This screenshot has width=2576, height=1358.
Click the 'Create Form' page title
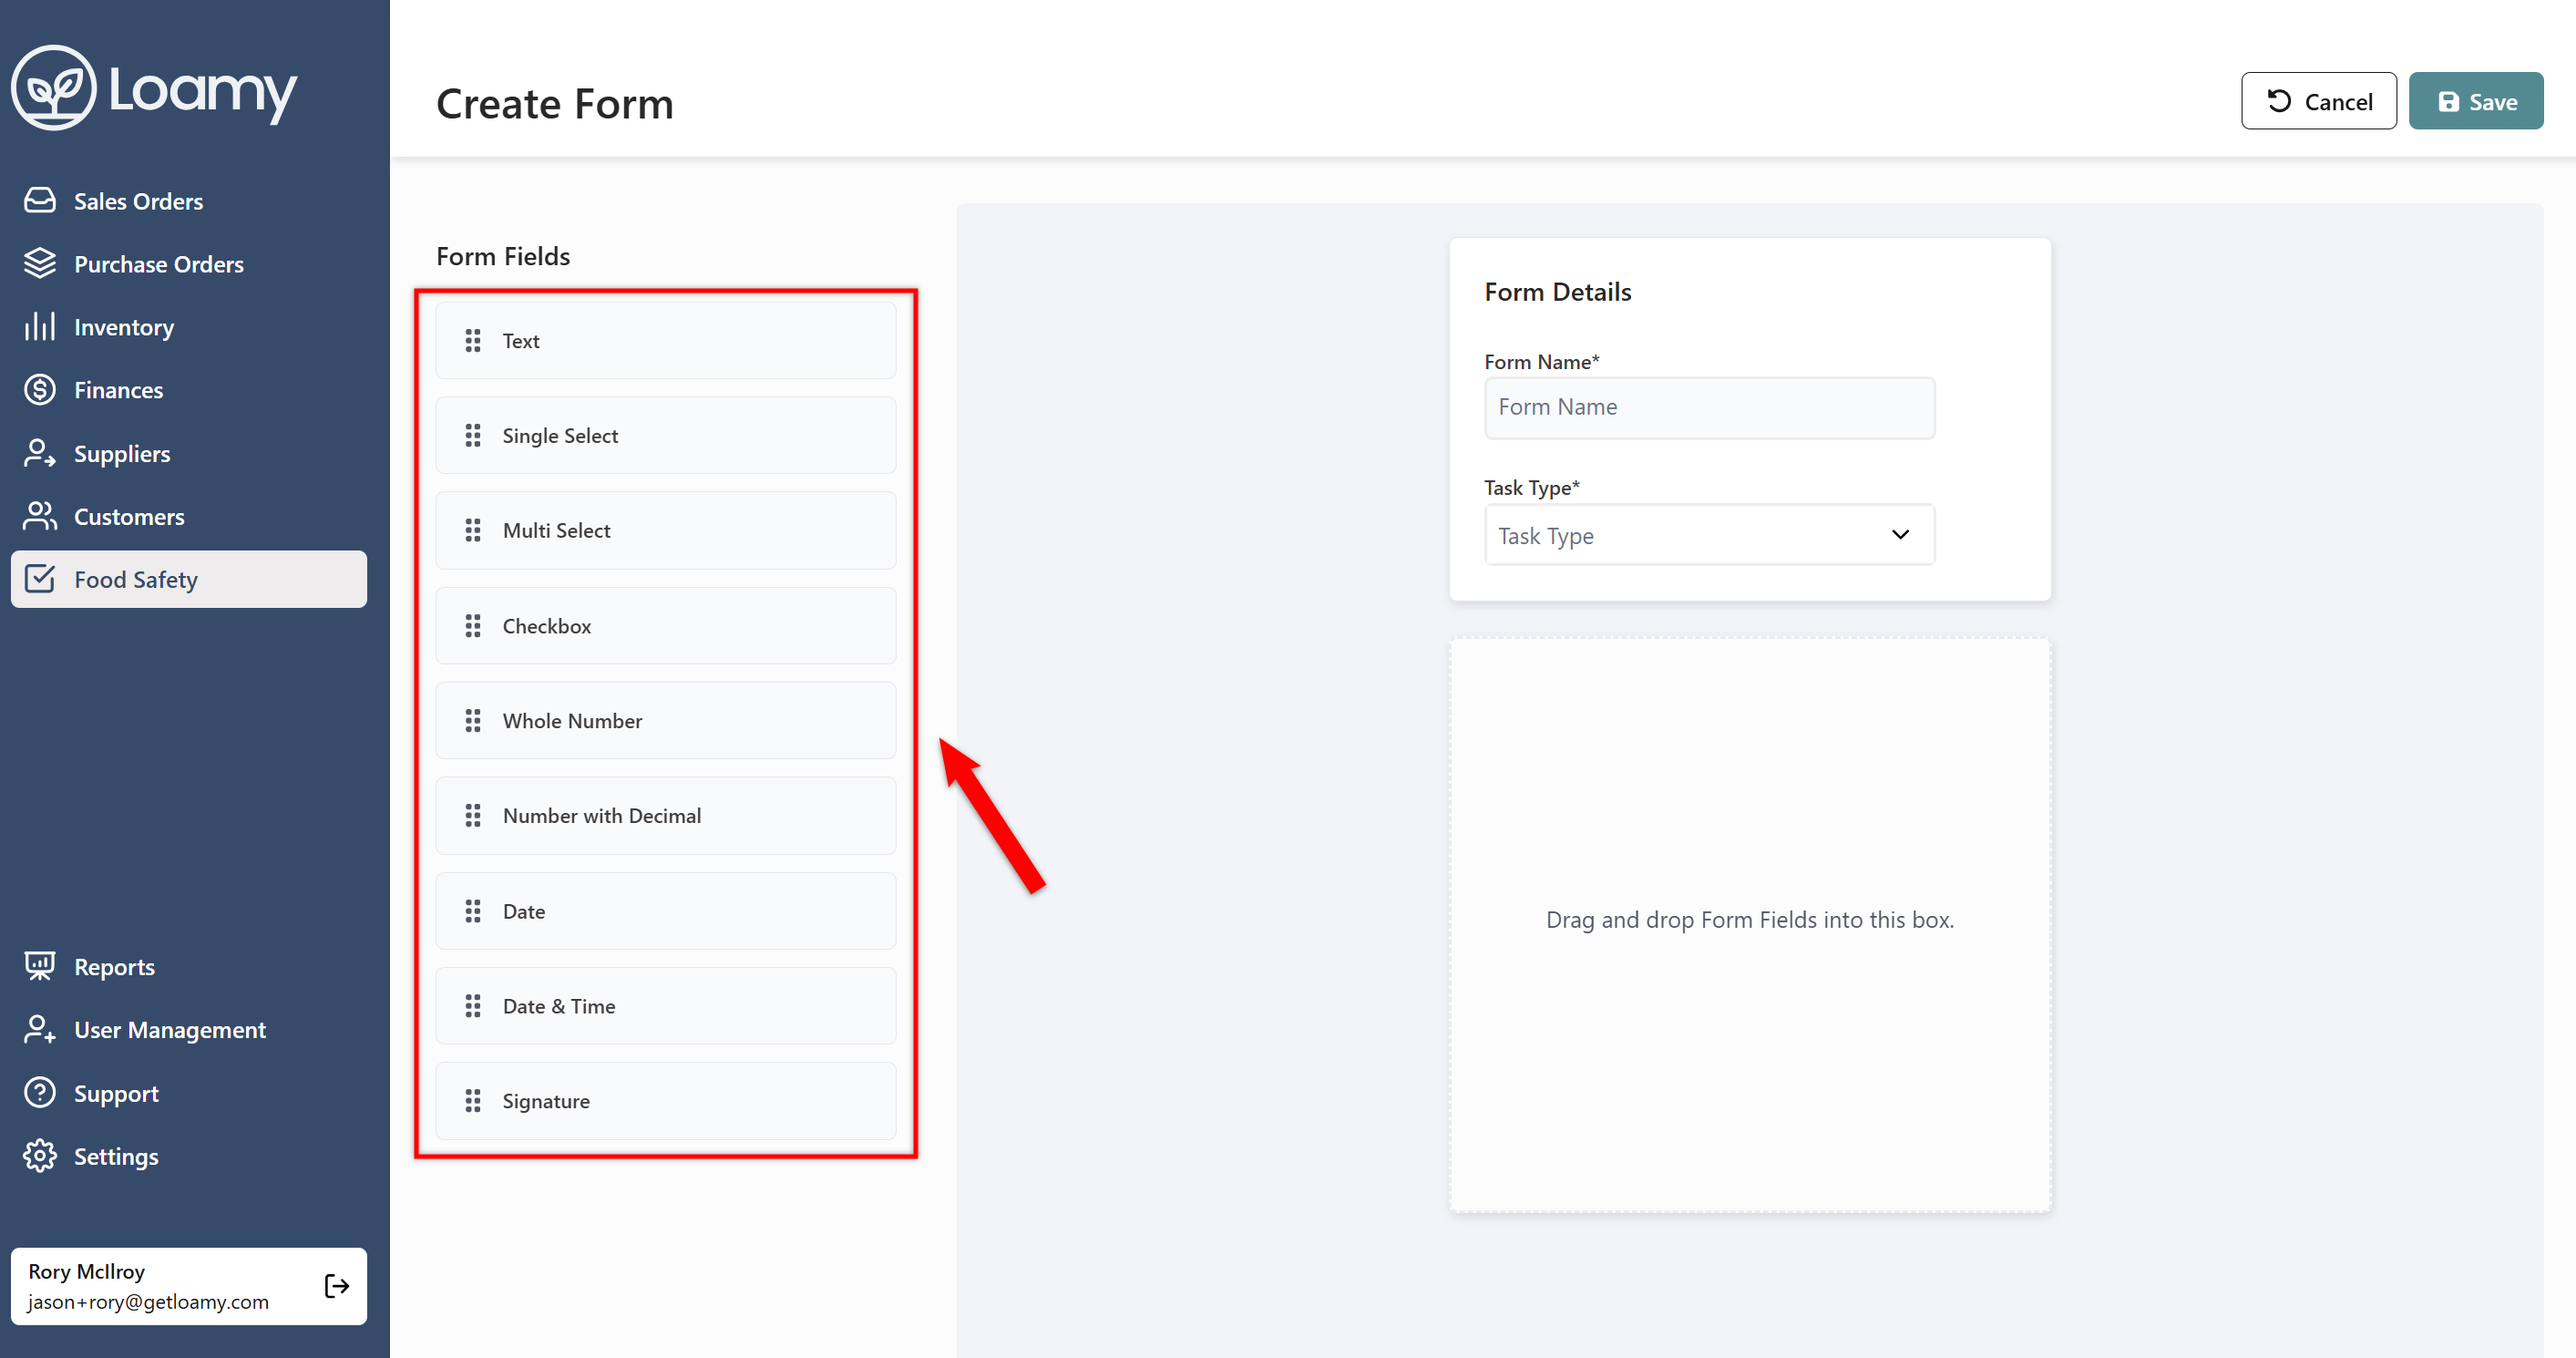click(555, 104)
